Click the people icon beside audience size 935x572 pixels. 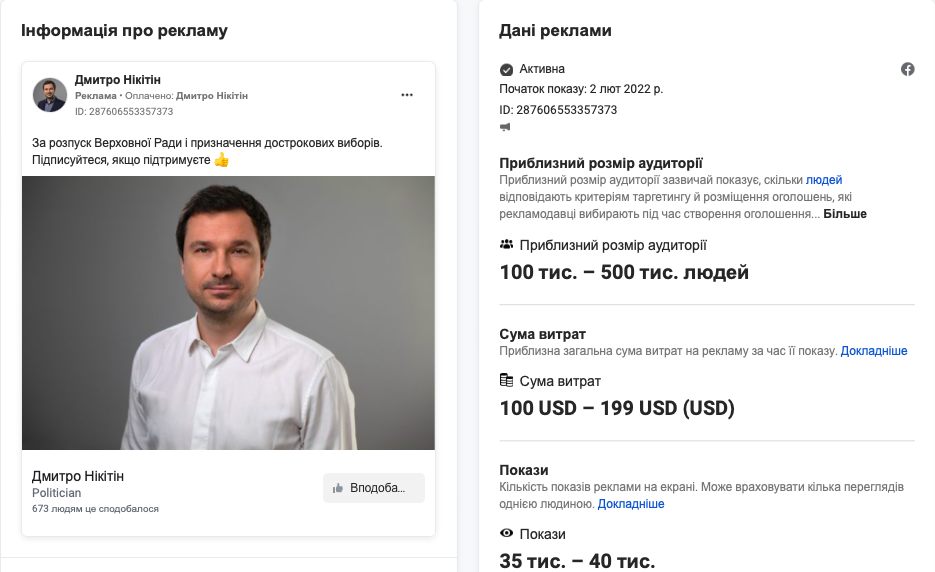pos(506,244)
